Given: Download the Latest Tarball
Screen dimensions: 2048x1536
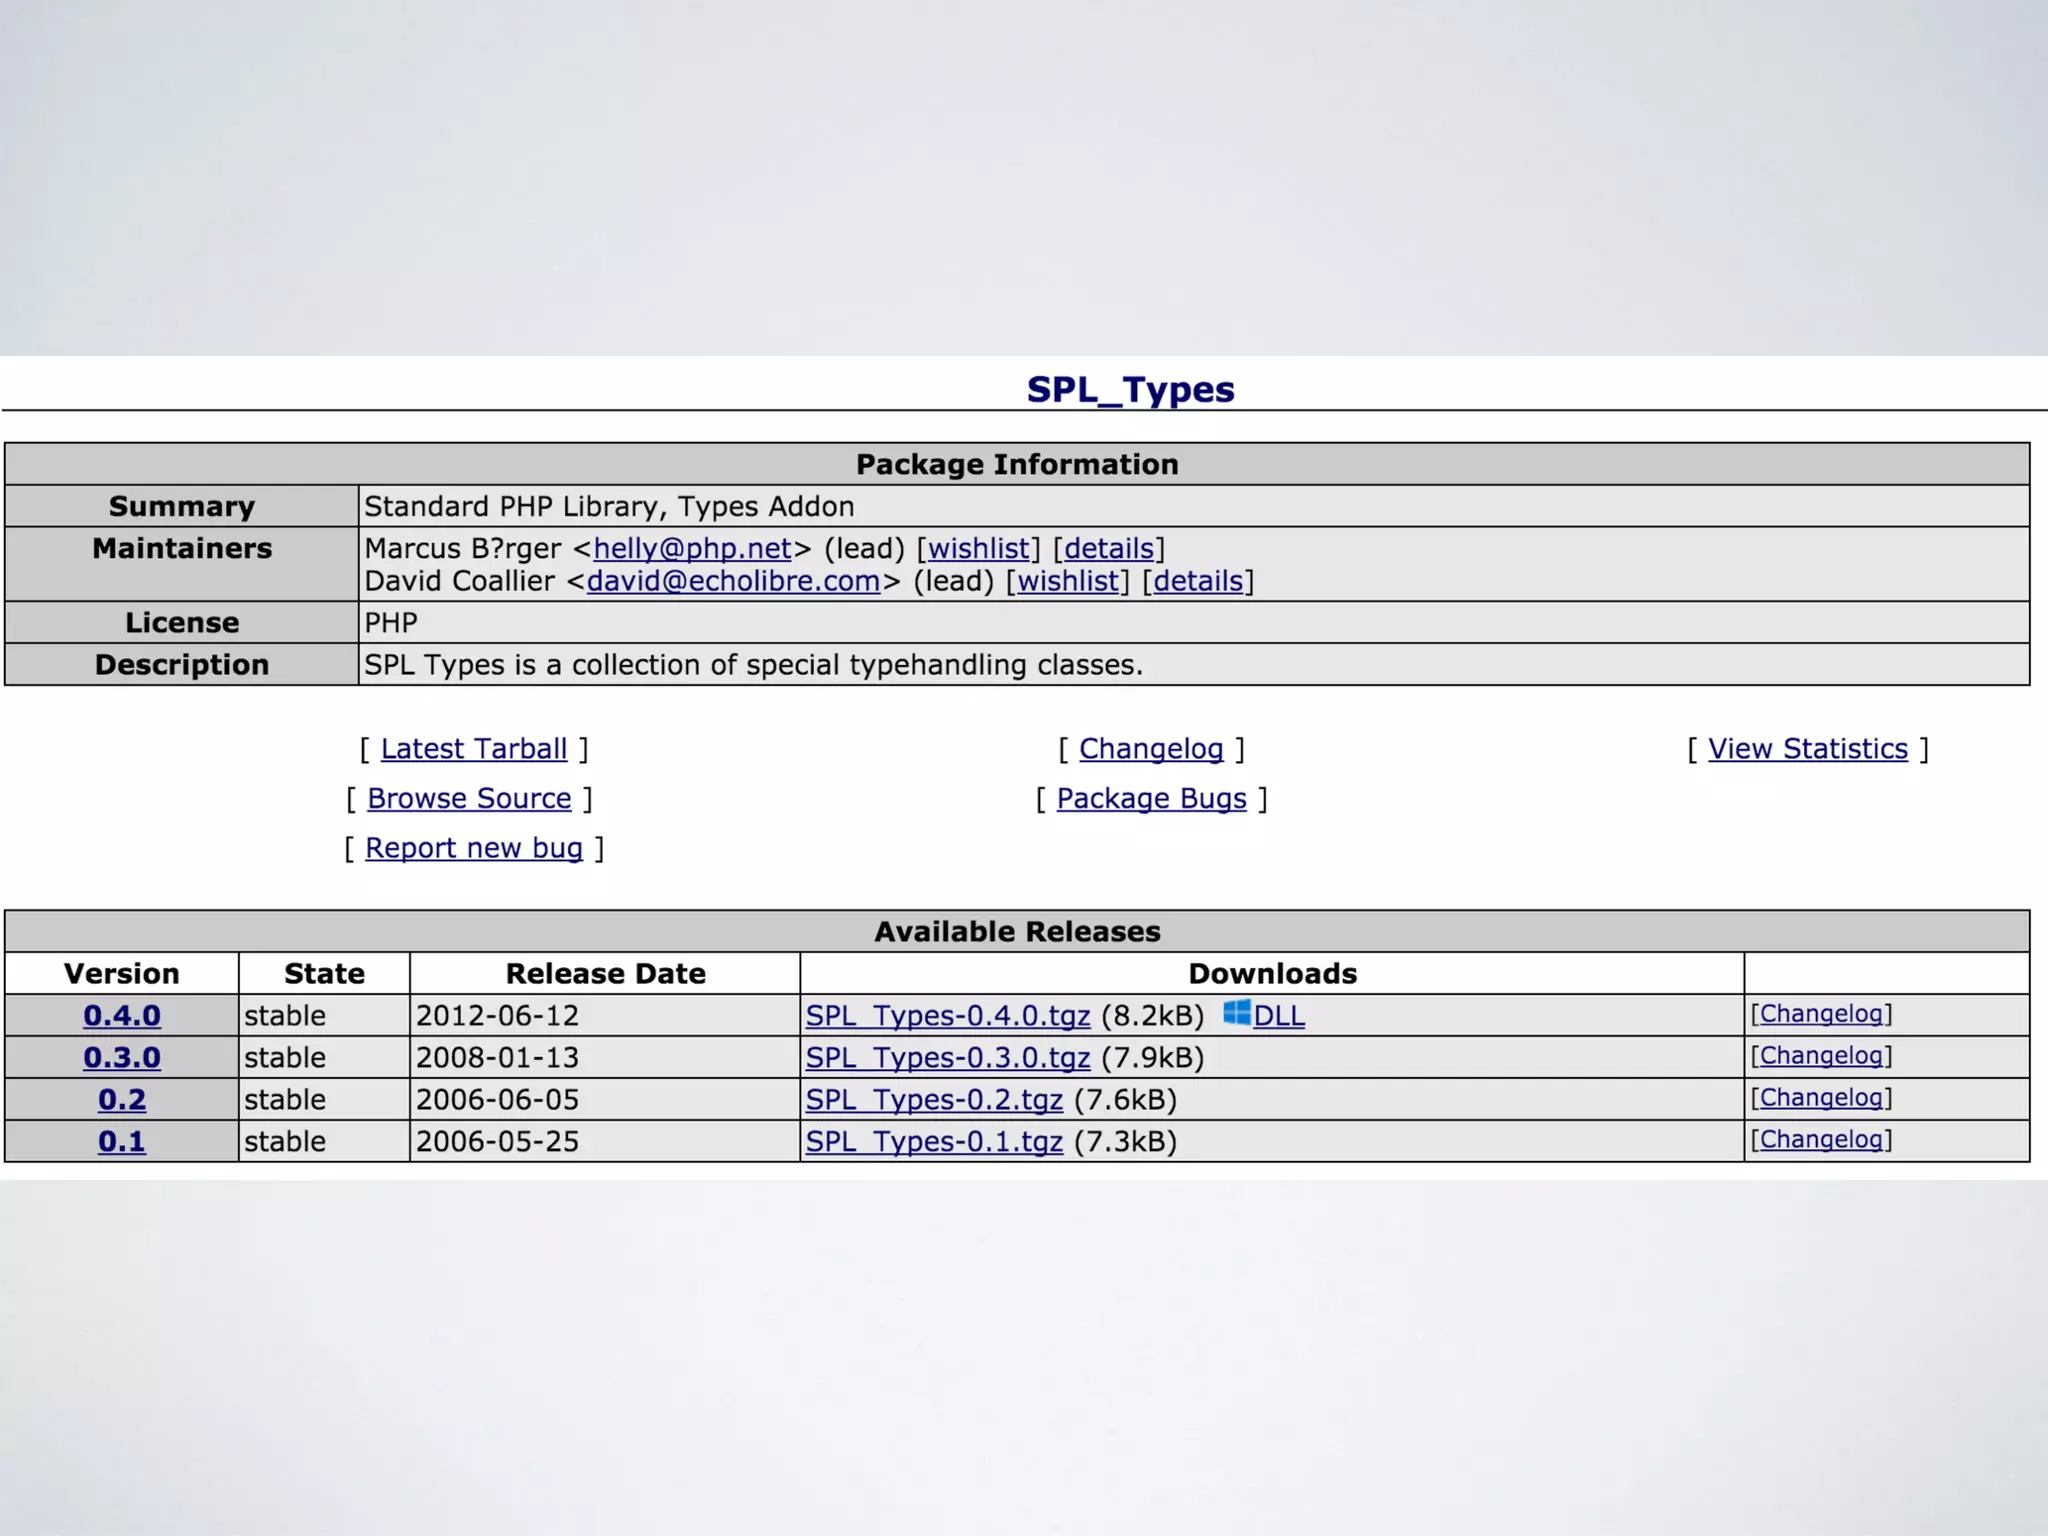Looking at the screenshot, I should (473, 749).
